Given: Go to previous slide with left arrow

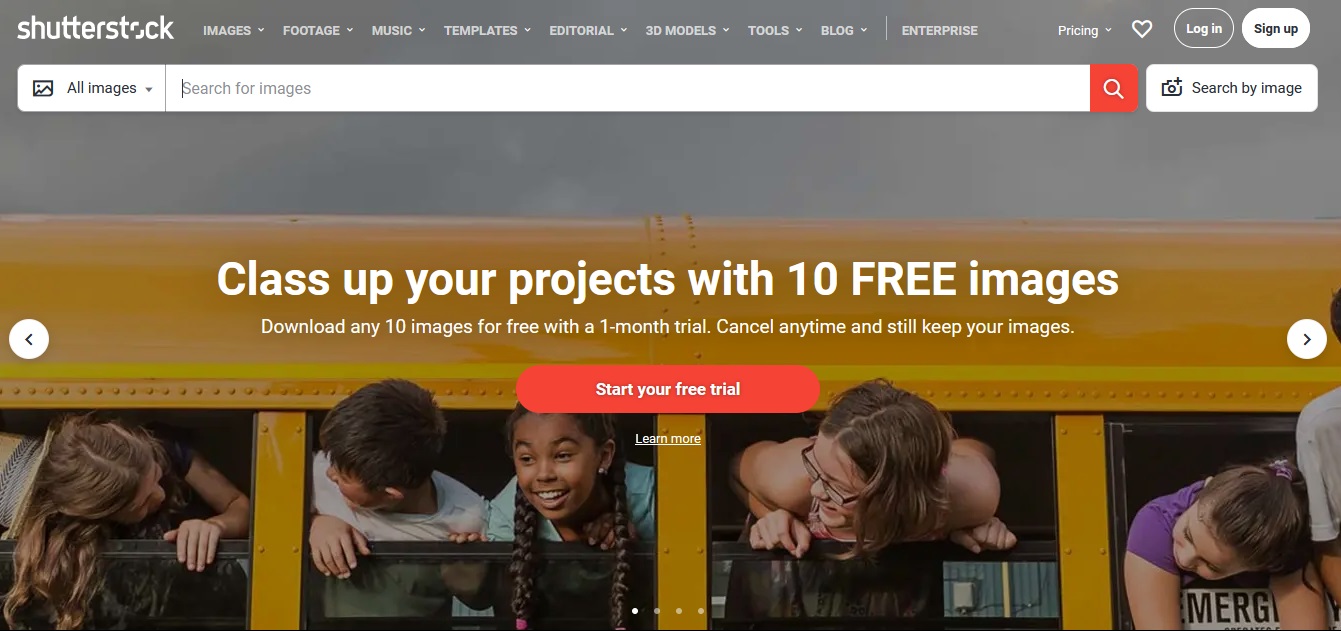Looking at the screenshot, I should coord(29,339).
